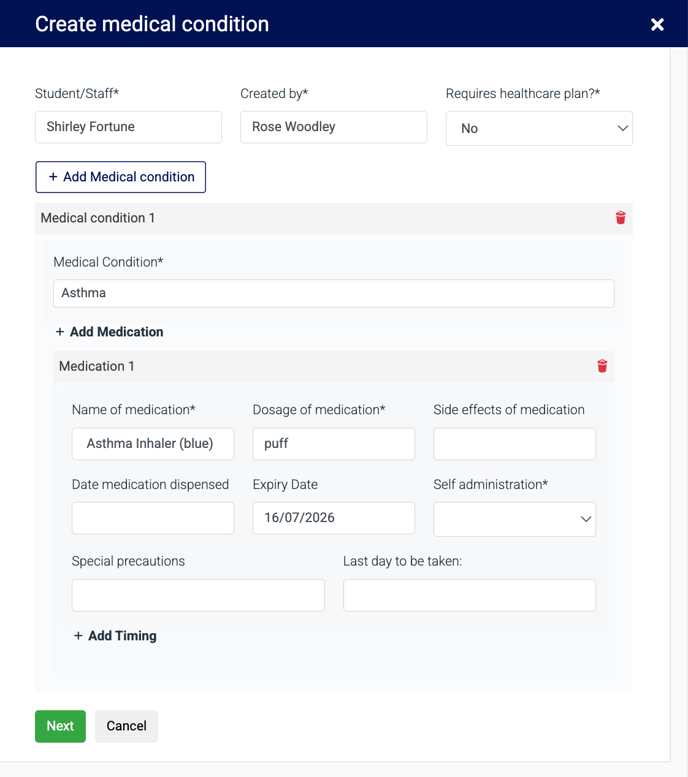Click Date medication dispensed field
This screenshot has width=688, height=777.
153,518
